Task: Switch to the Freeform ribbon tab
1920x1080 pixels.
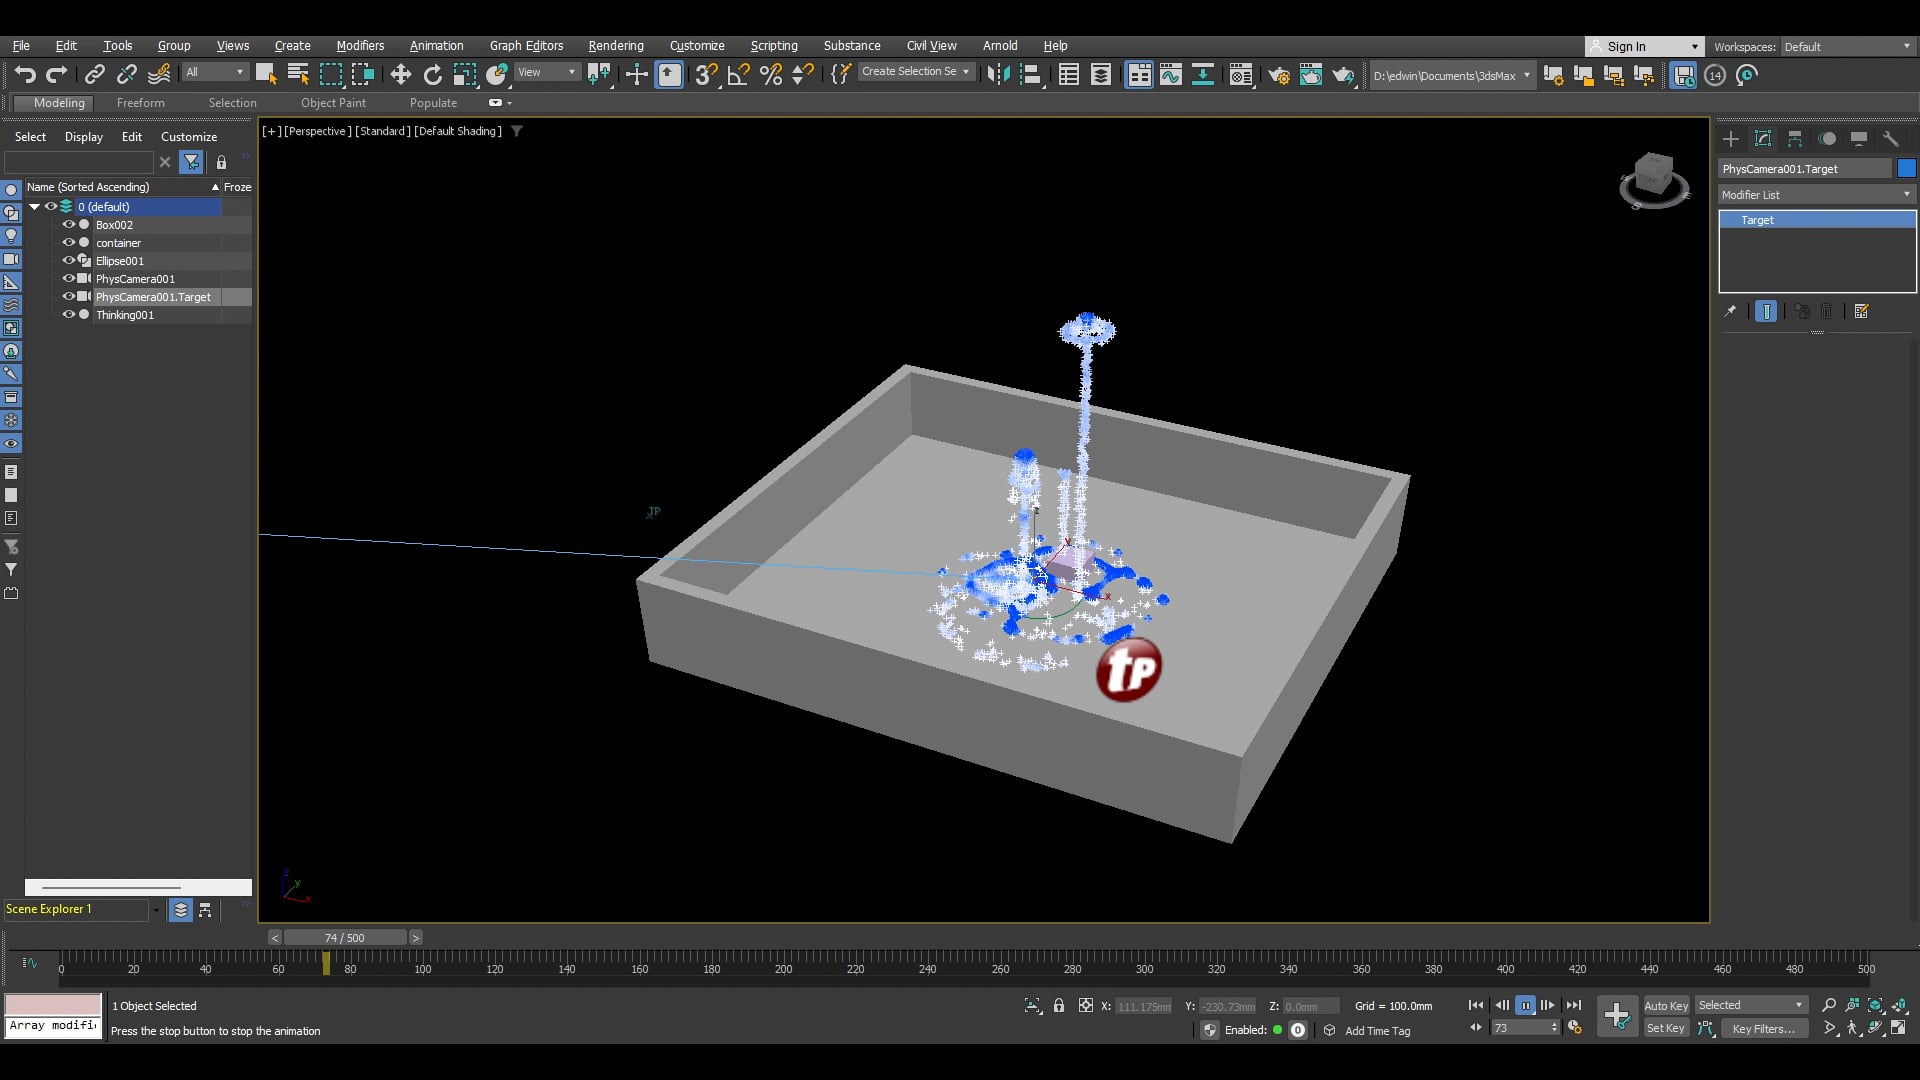Action: tap(140, 102)
